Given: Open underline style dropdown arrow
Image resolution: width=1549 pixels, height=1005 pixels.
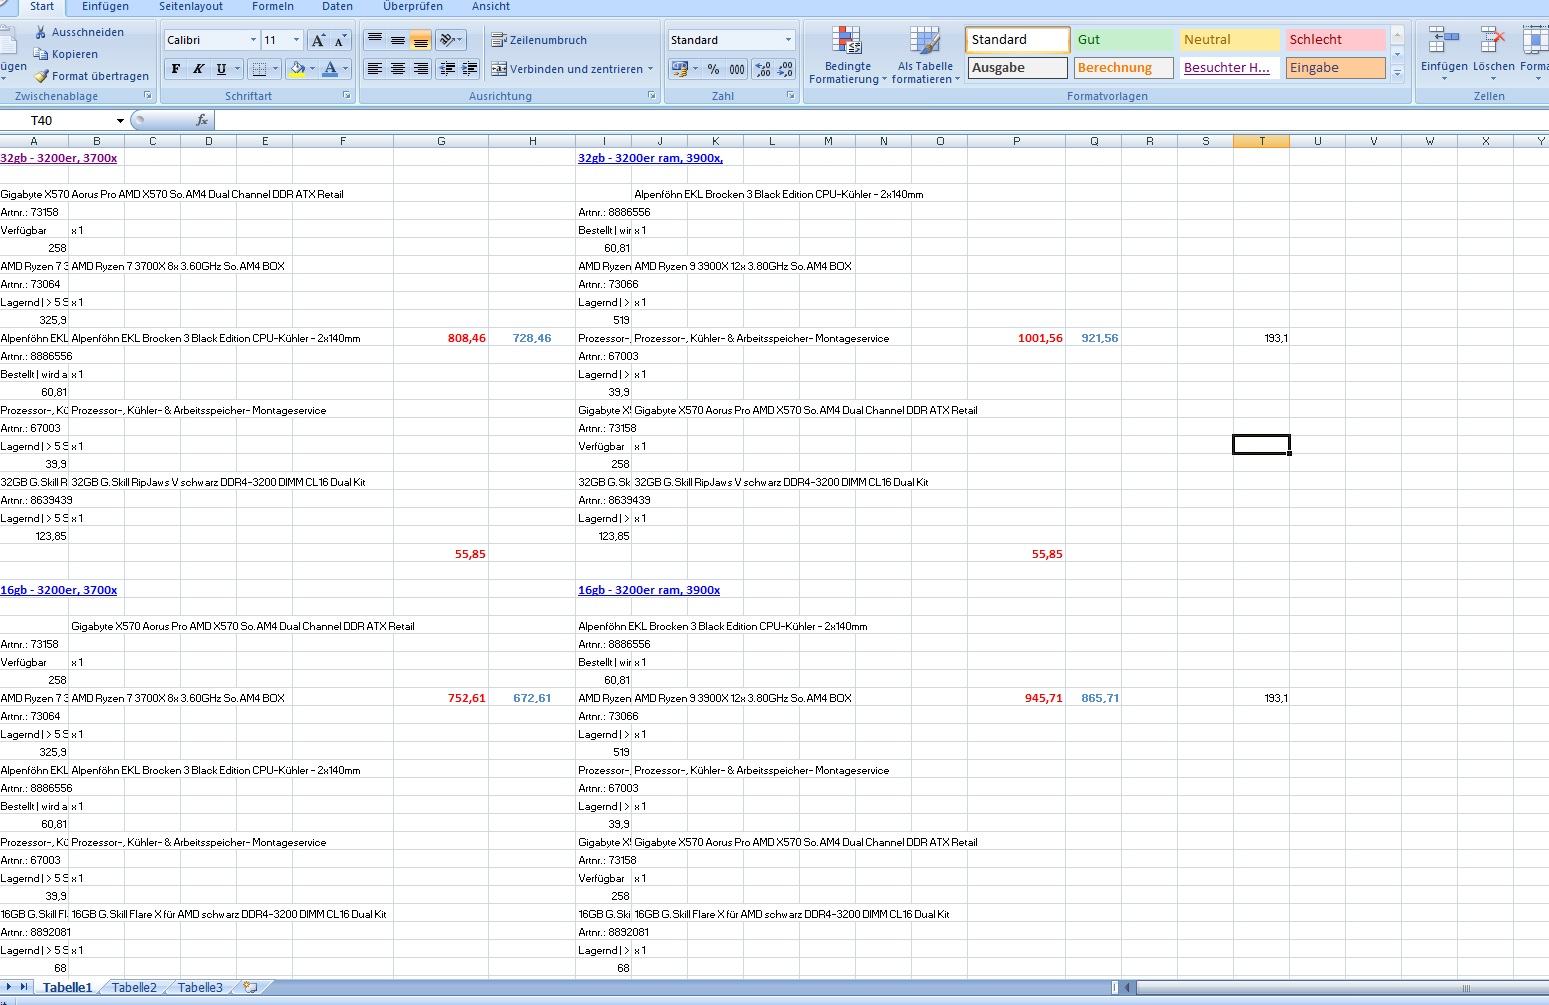Looking at the screenshot, I should pyautogui.click(x=237, y=69).
